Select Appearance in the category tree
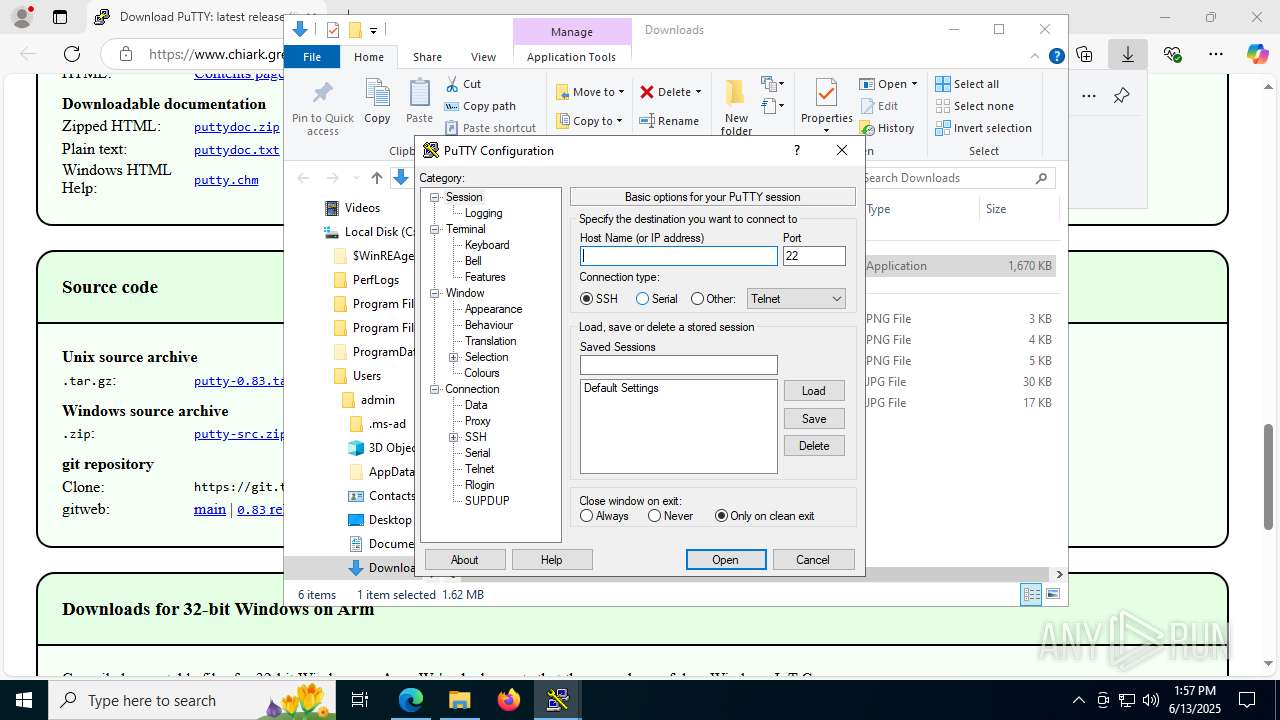Screen dimensions: 1280x720 point(493,309)
